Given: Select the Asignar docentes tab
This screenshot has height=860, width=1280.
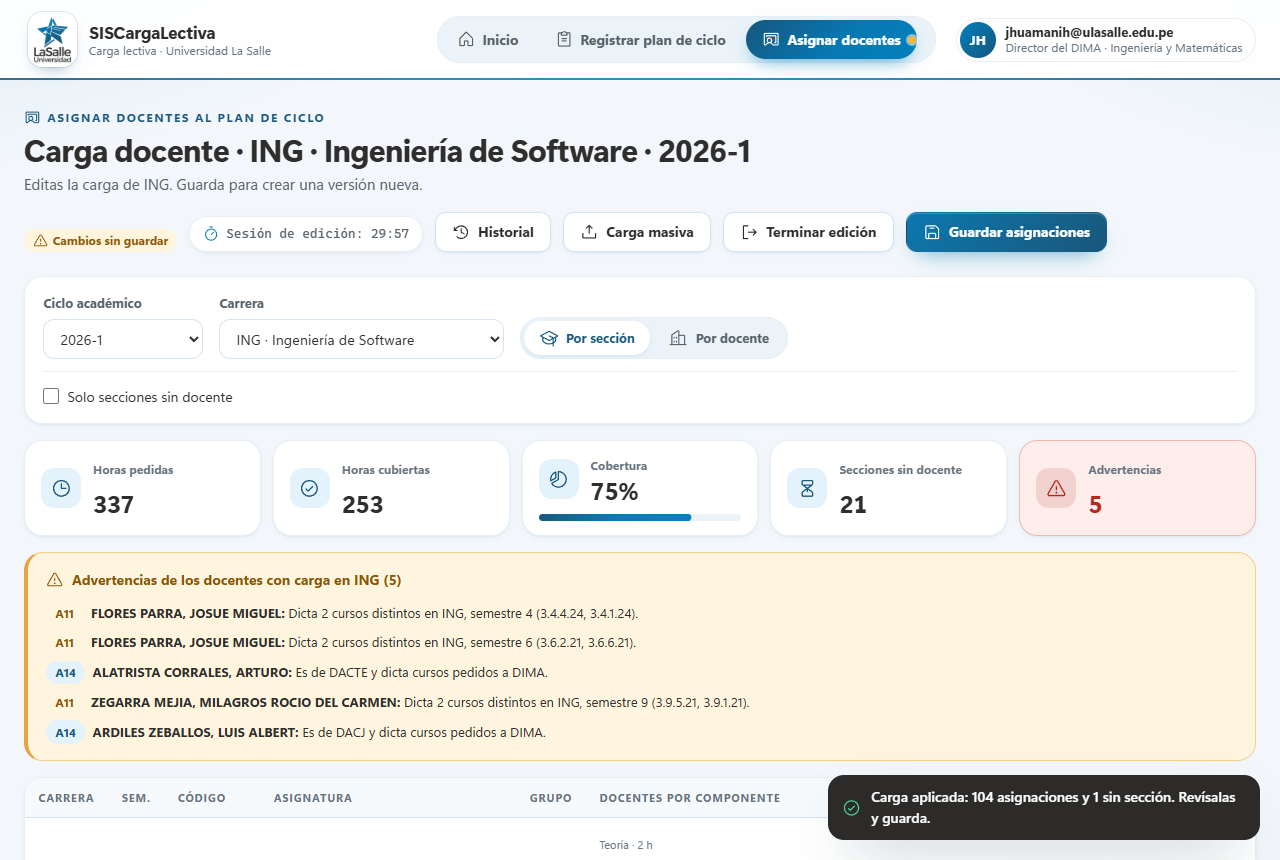Looking at the screenshot, I should 831,40.
